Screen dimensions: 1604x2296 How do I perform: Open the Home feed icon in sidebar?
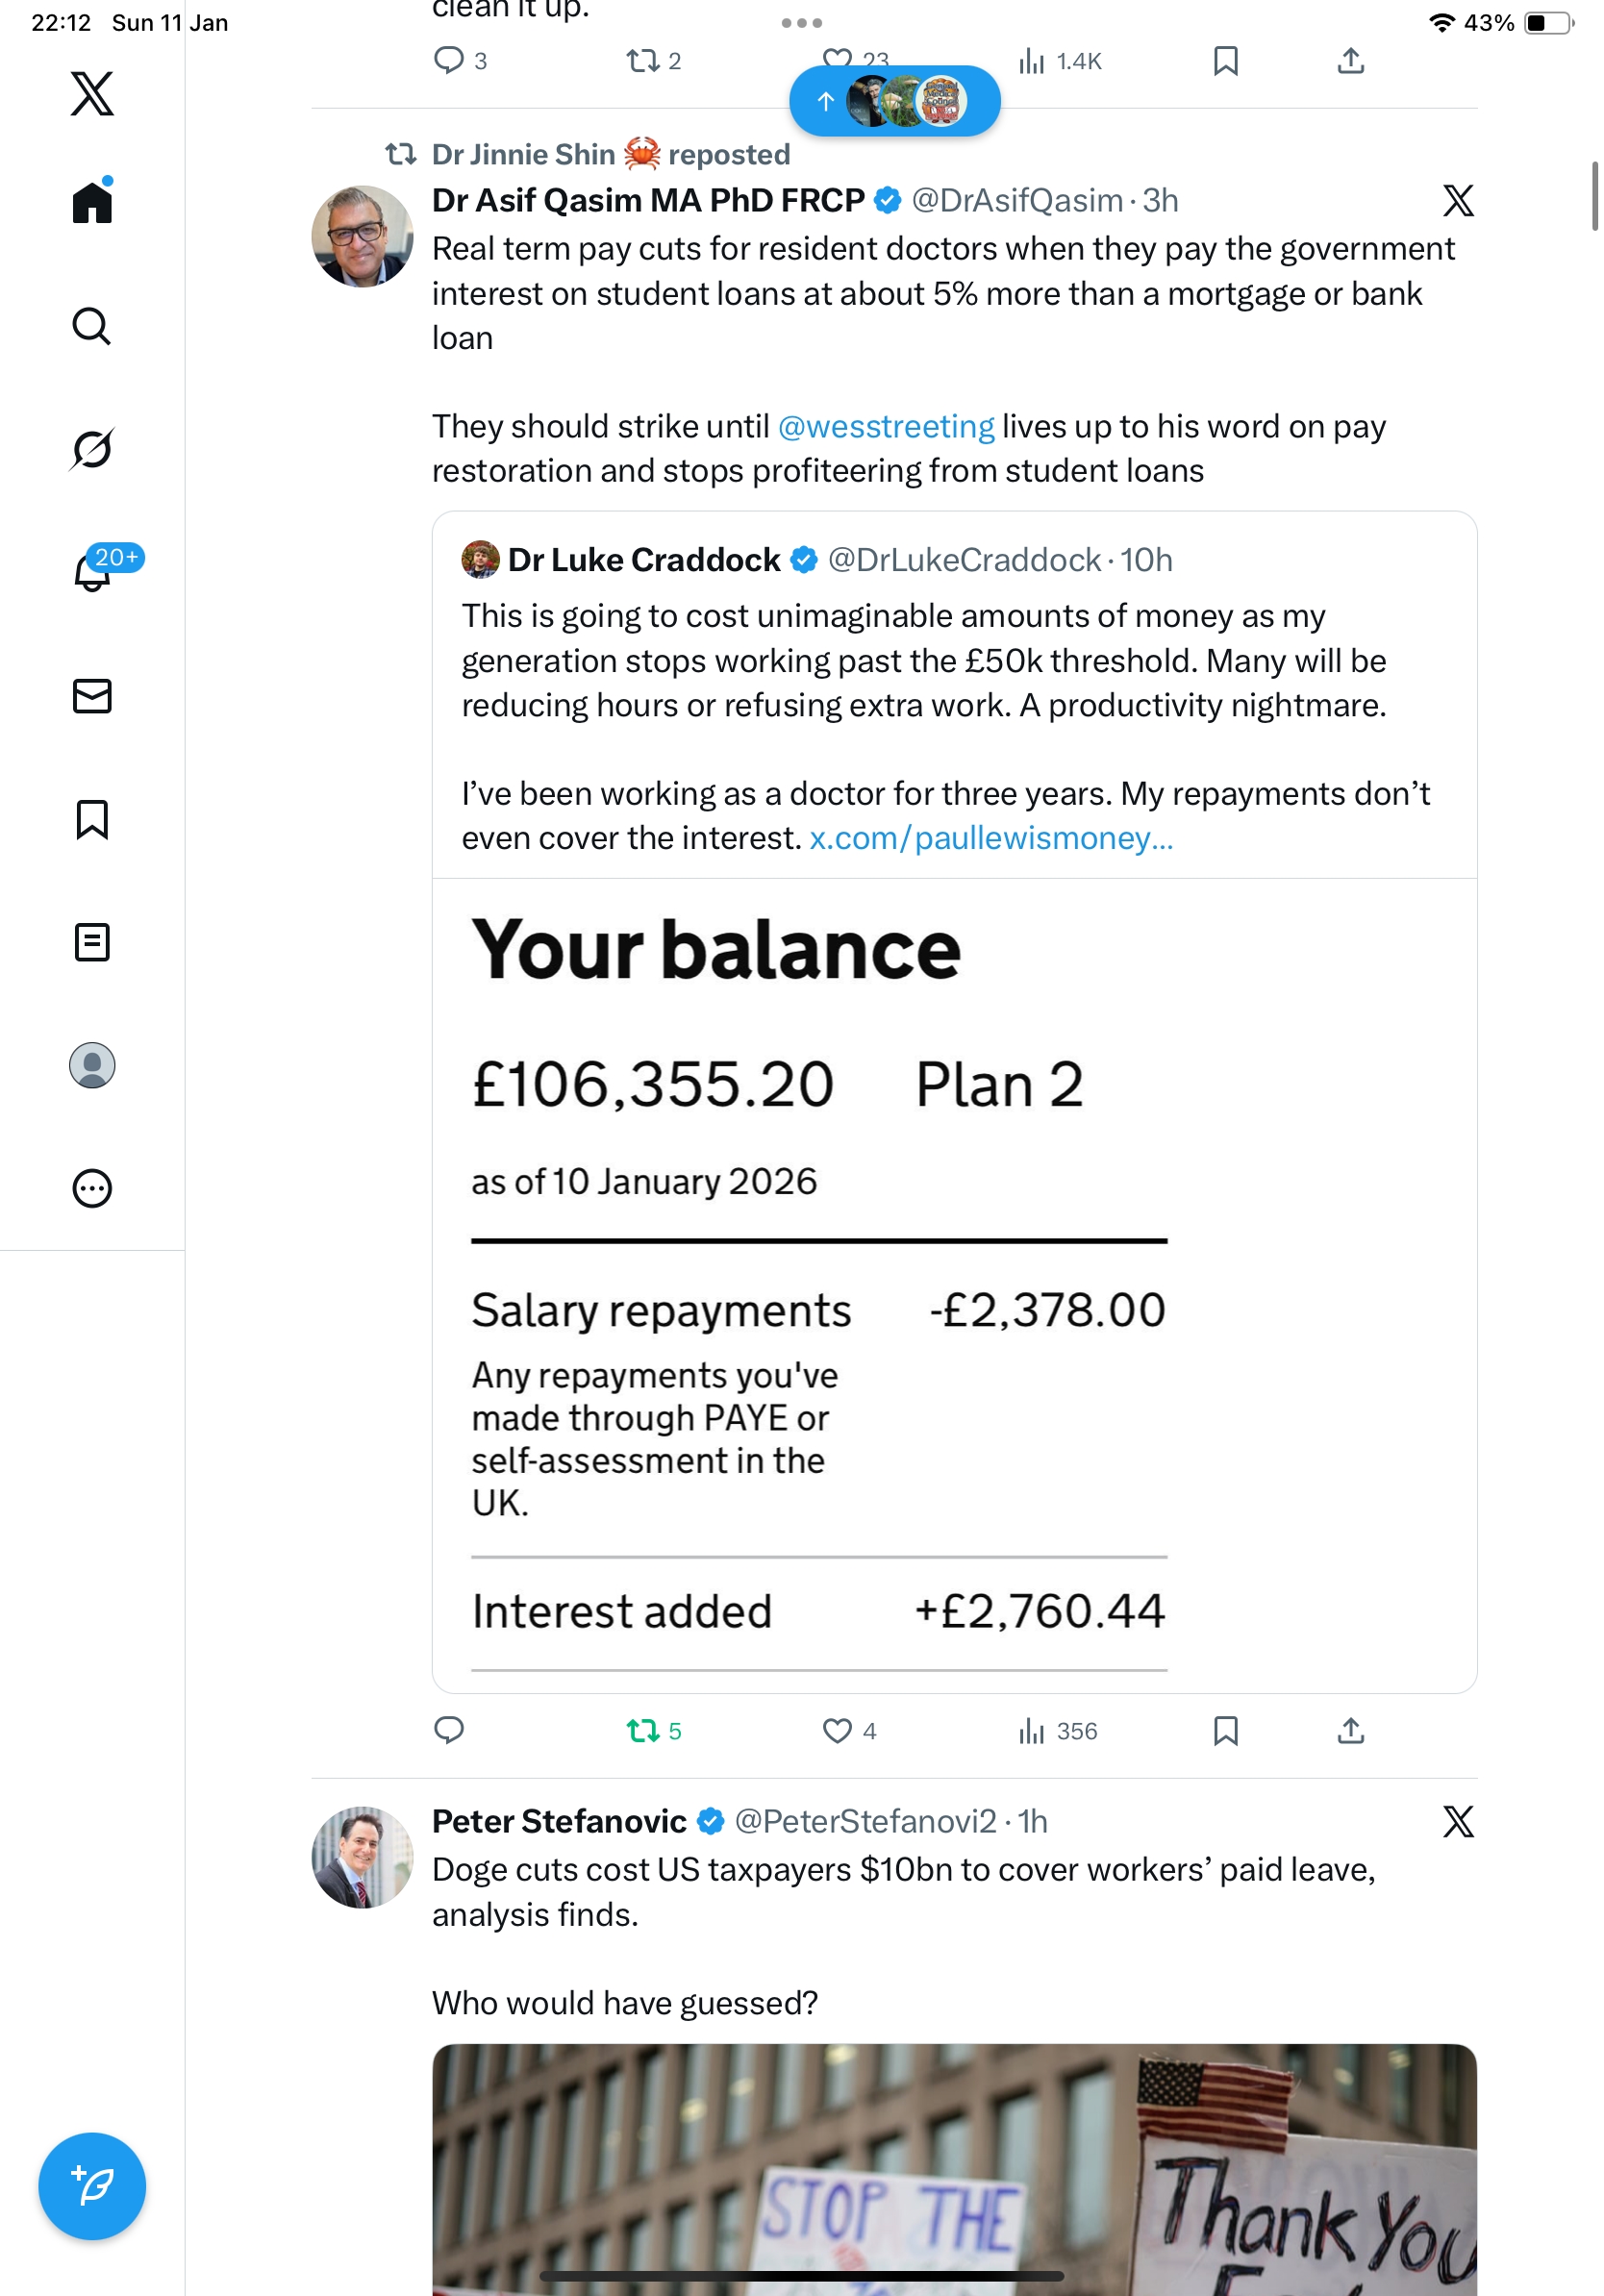tap(92, 203)
